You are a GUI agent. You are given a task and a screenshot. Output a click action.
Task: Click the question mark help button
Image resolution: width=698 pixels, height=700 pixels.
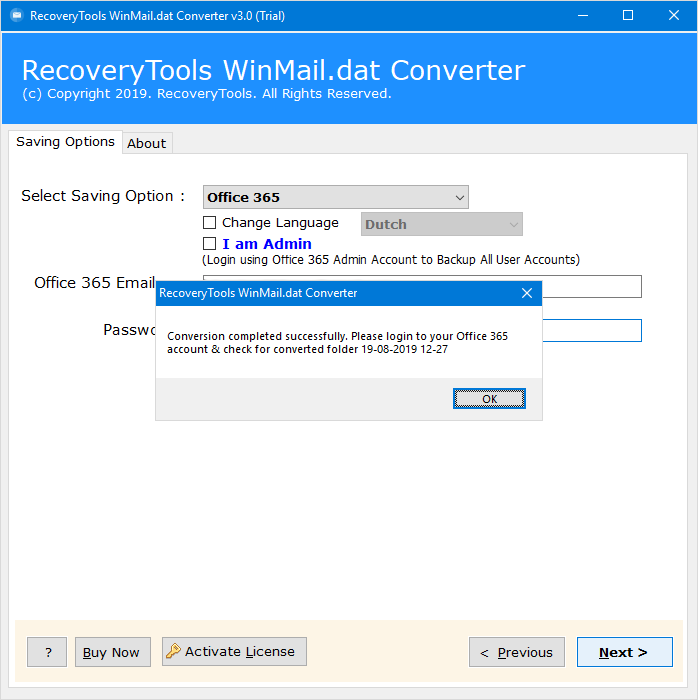pos(47,652)
